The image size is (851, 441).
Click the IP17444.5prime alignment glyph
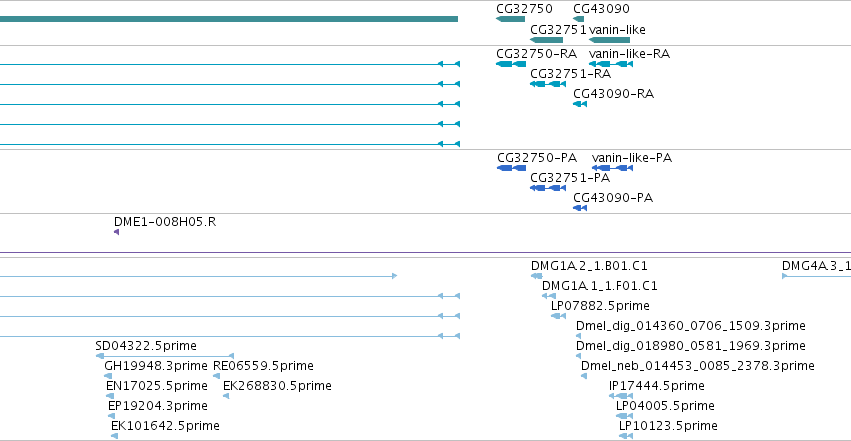[621, 396]
